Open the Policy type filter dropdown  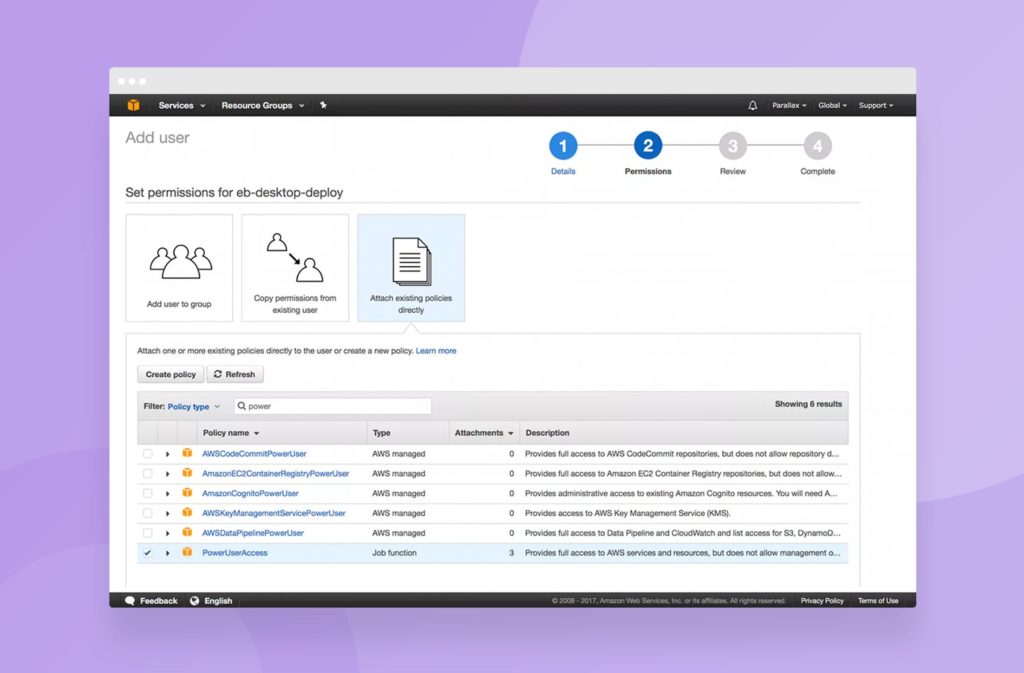click(x=193, y=406)
